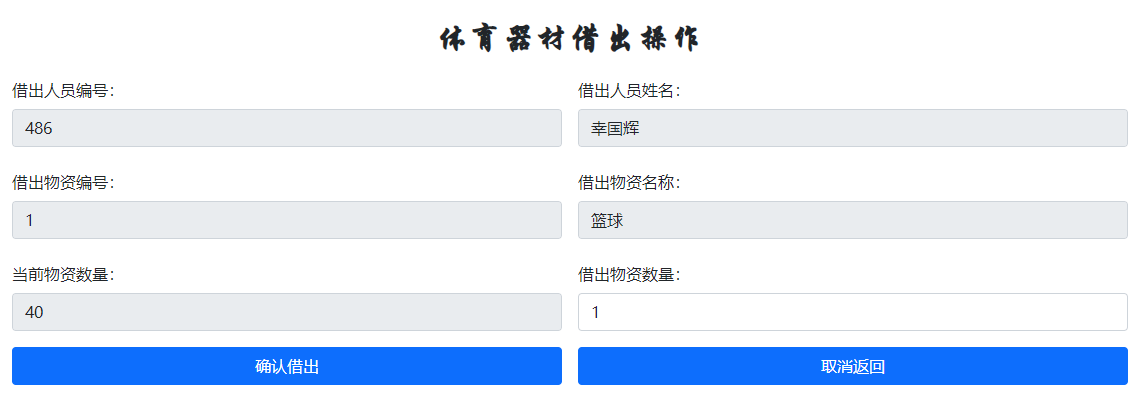Click the 取消返回 button

pyautogui.click(x=853, y=366)
